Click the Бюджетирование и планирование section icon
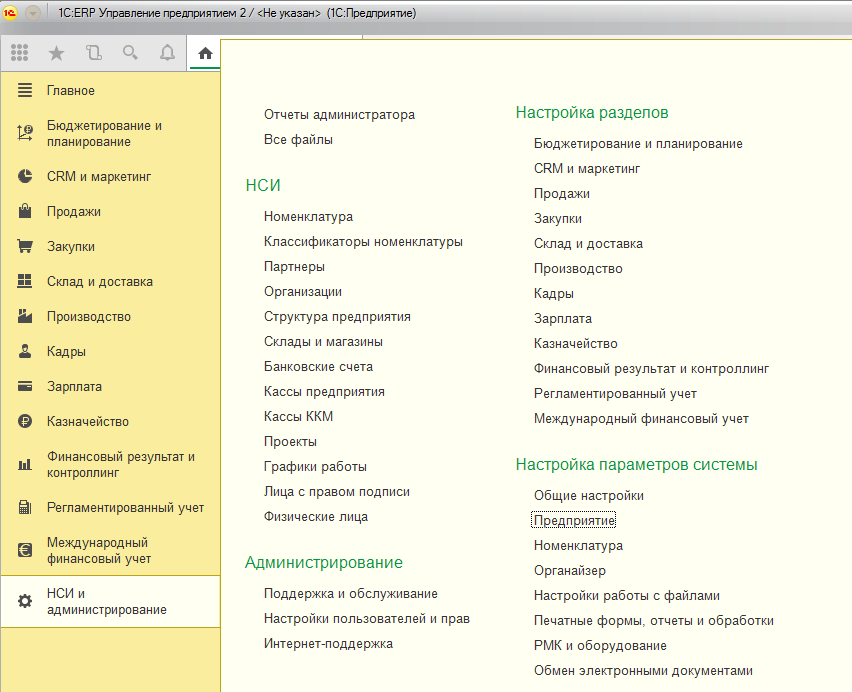852x692 pixels. (x=25, y=133)
